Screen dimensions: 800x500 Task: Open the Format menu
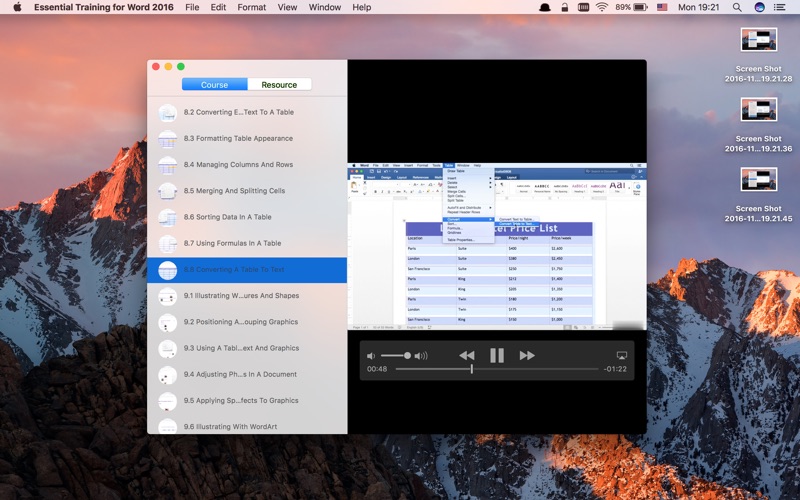252,7
